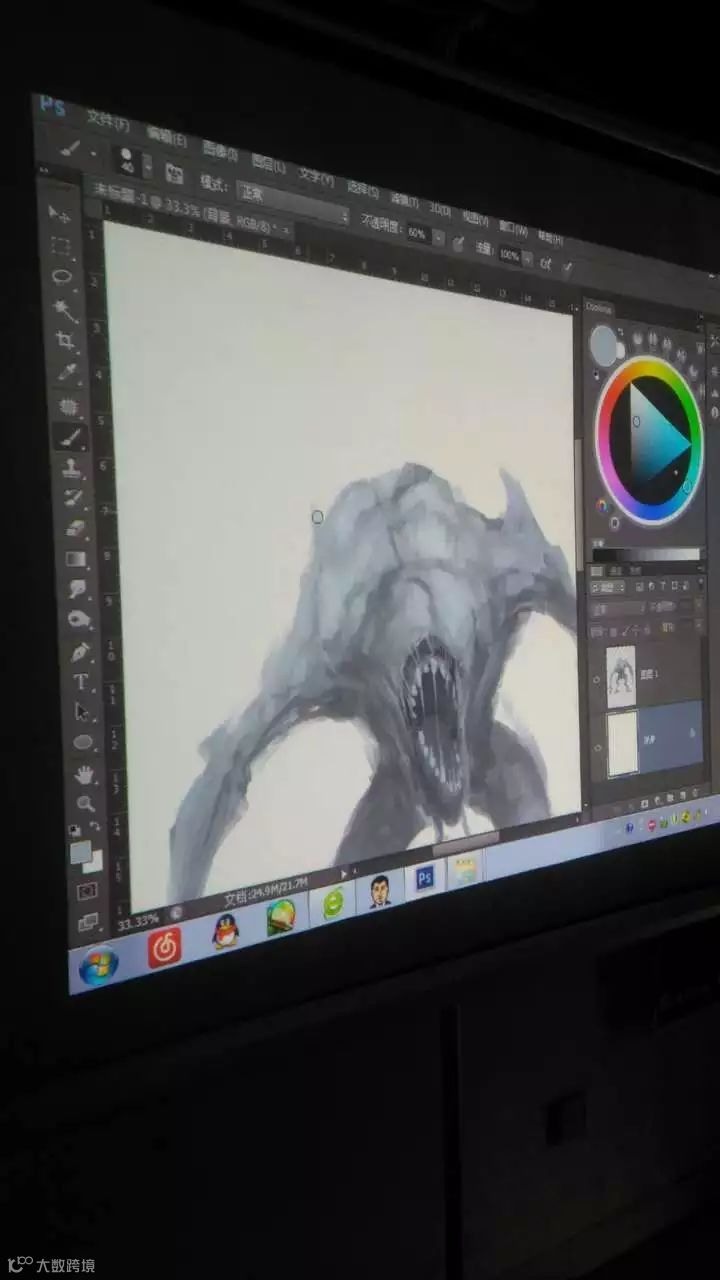Select the white background layer thumbnail
This screenshot has width=720, height=1280.
[623, 743]
